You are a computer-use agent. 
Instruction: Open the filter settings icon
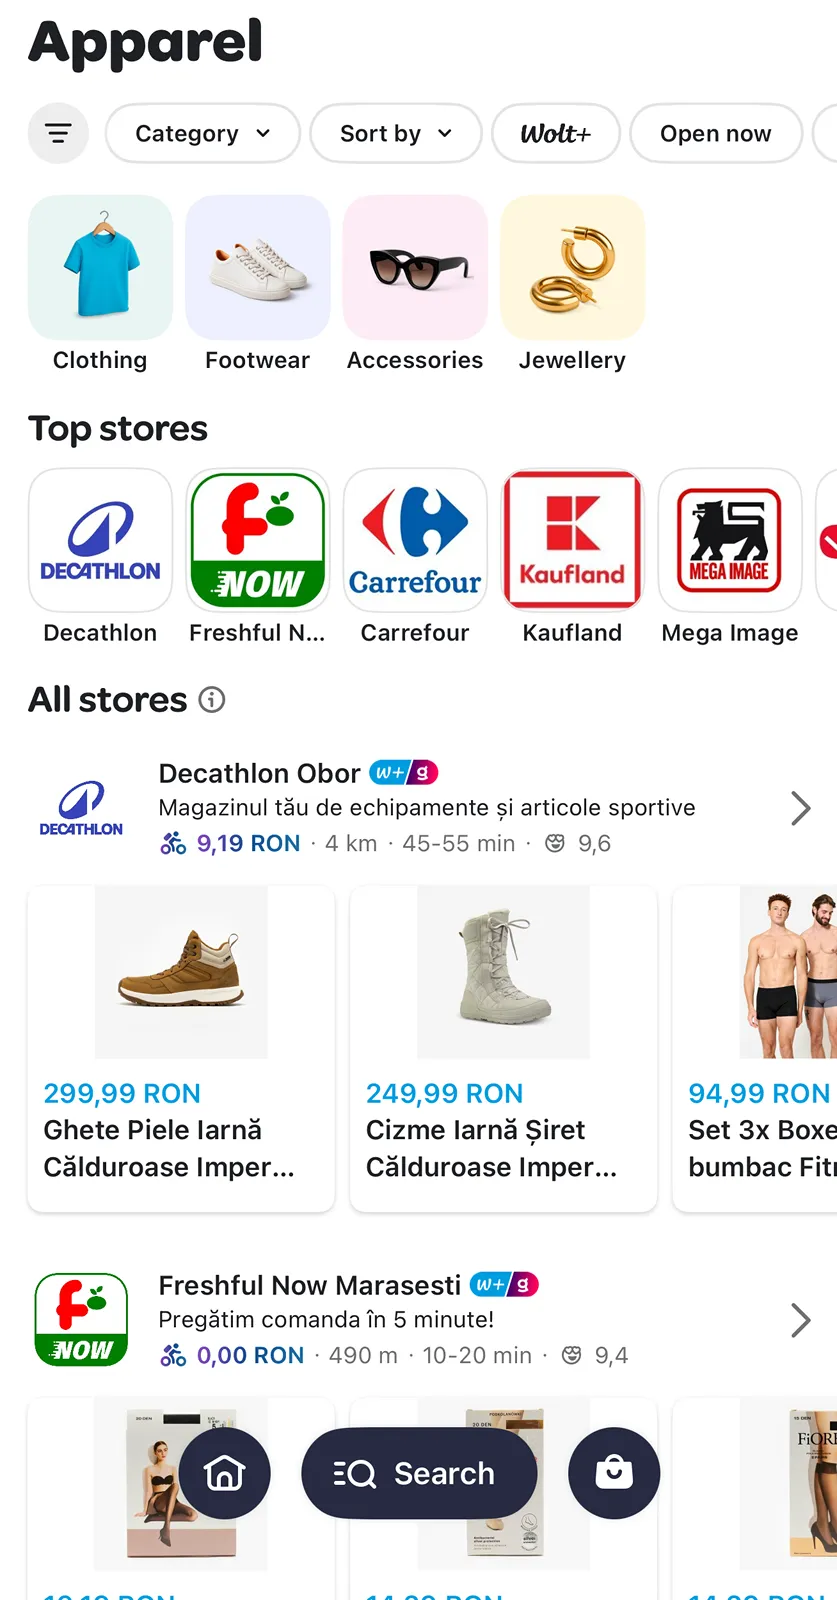58,133
